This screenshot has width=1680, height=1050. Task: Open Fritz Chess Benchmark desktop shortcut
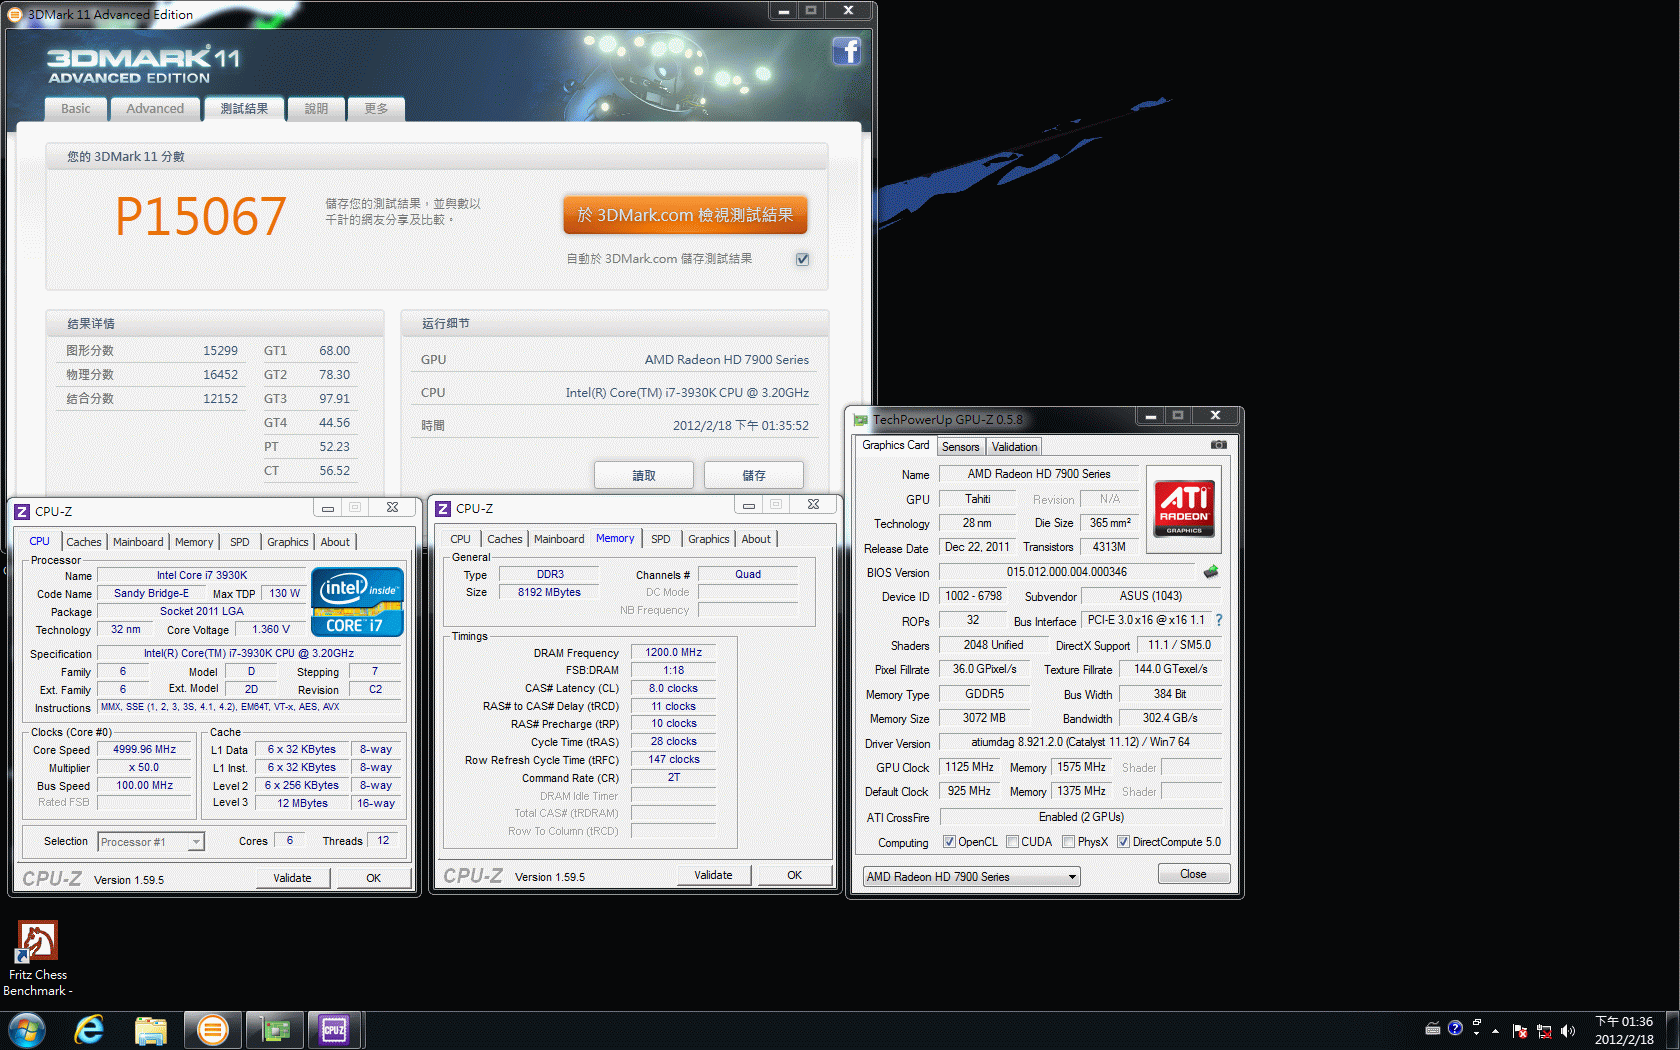(x=37, y=959)
